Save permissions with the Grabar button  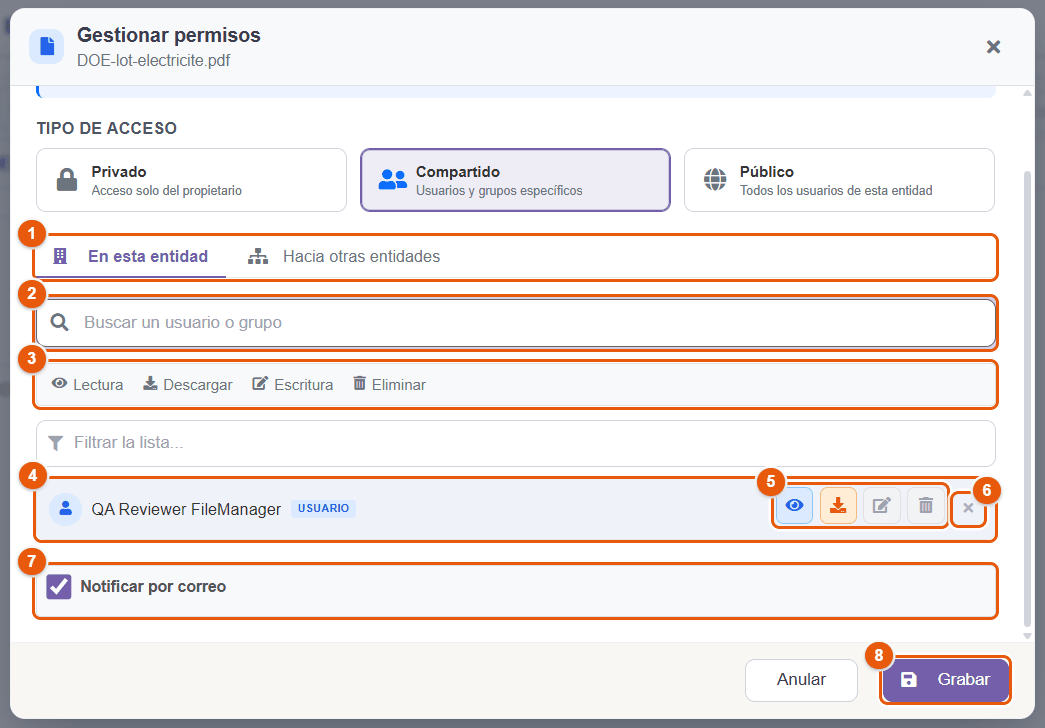coord(945,679)
